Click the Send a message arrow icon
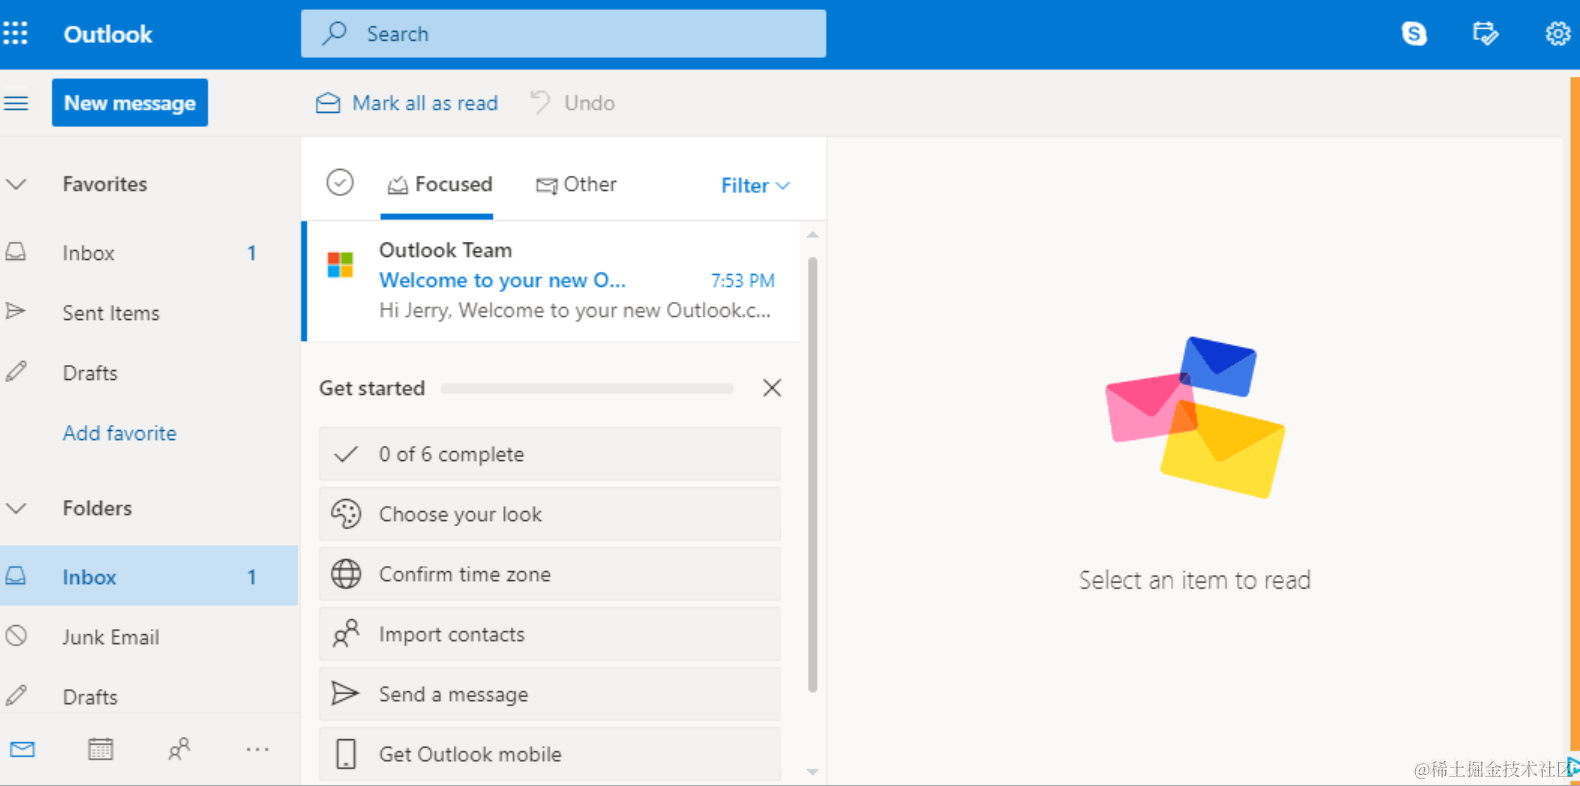1580x786 pixels. tap(345, 694)
